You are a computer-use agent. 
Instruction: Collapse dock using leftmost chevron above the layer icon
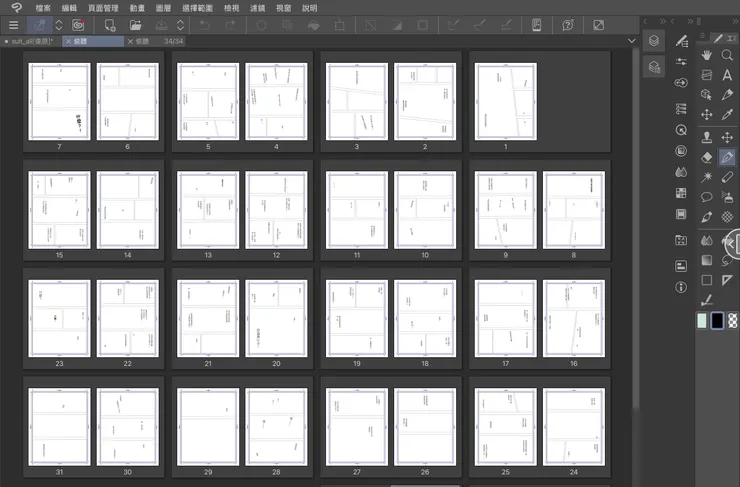(x=645, y=21)
